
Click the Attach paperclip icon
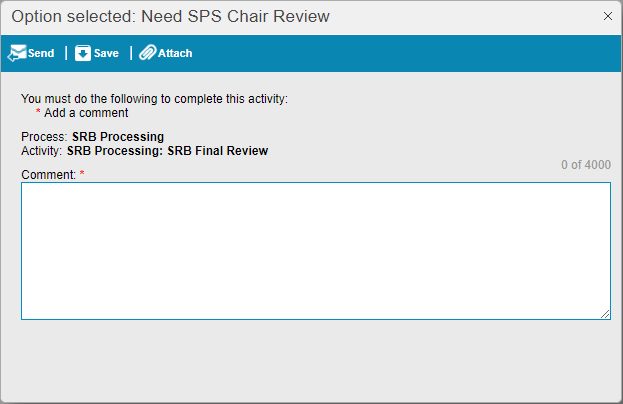(147, 52)
